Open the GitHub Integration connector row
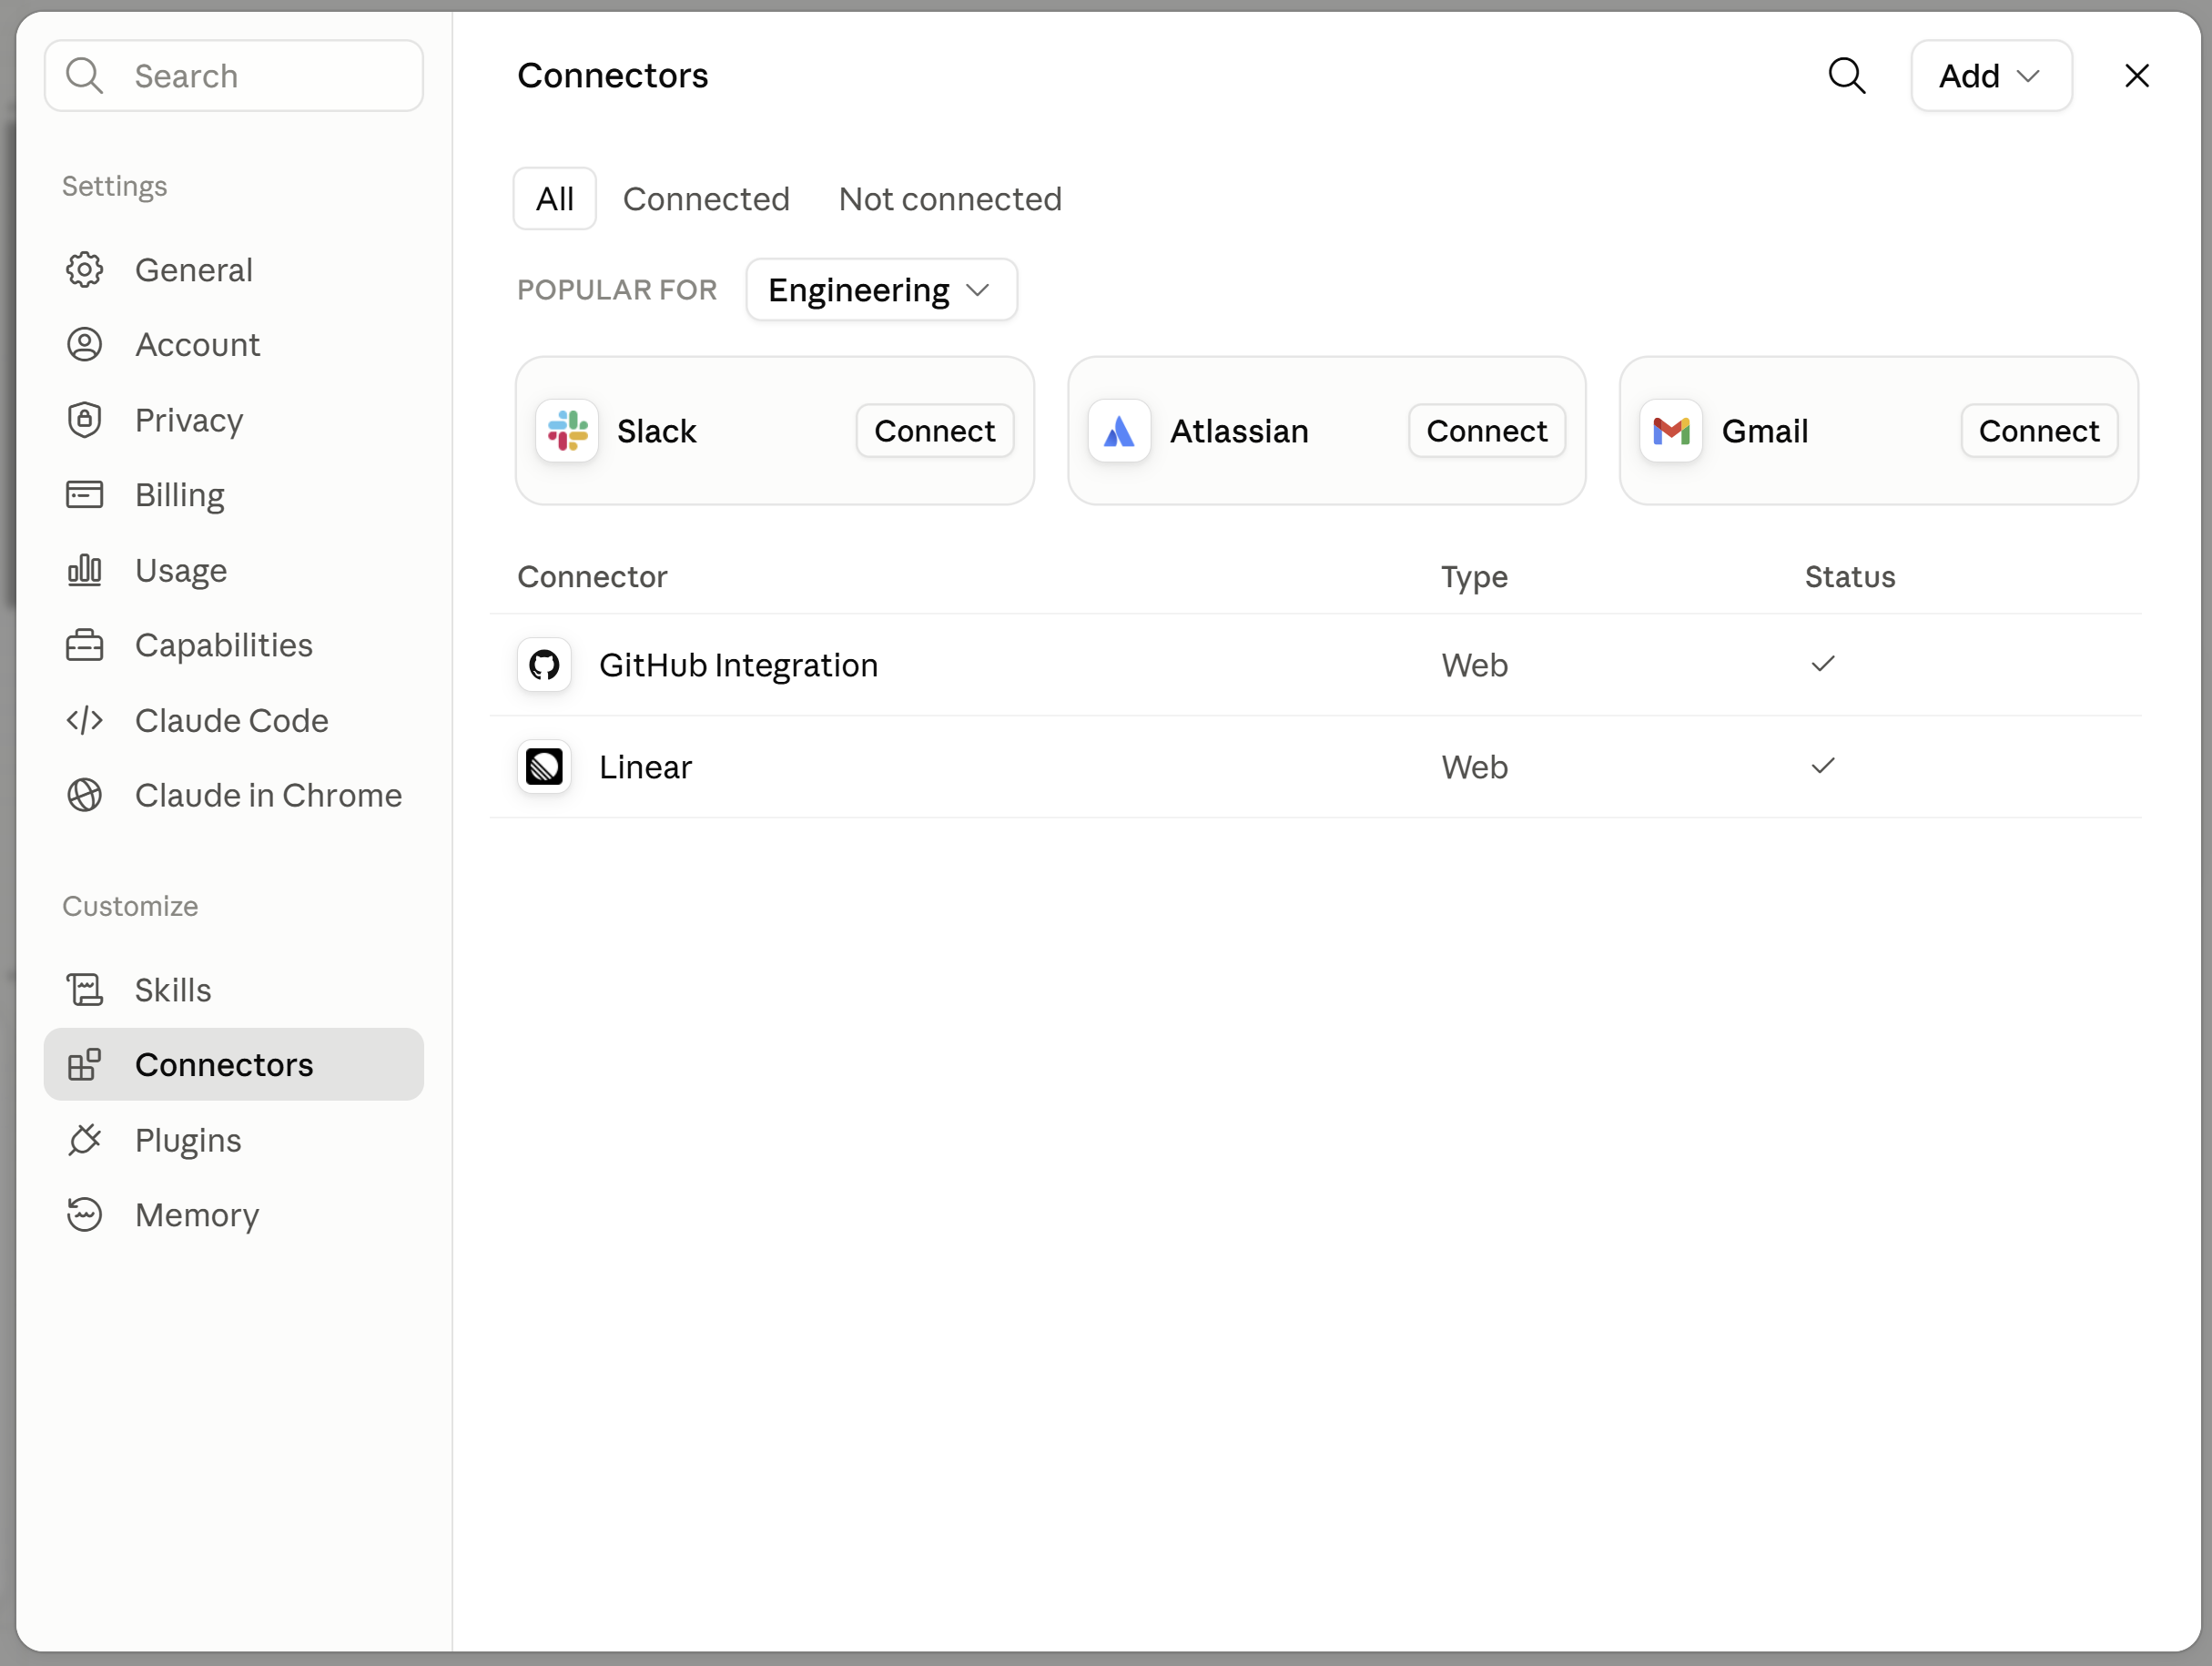The image size is (2212, 1666). 1315,665
